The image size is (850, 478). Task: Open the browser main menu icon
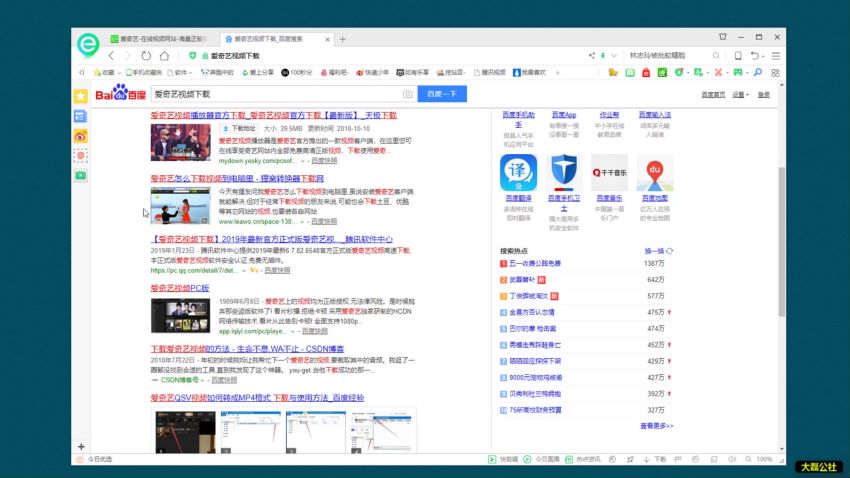coord(776,56)
